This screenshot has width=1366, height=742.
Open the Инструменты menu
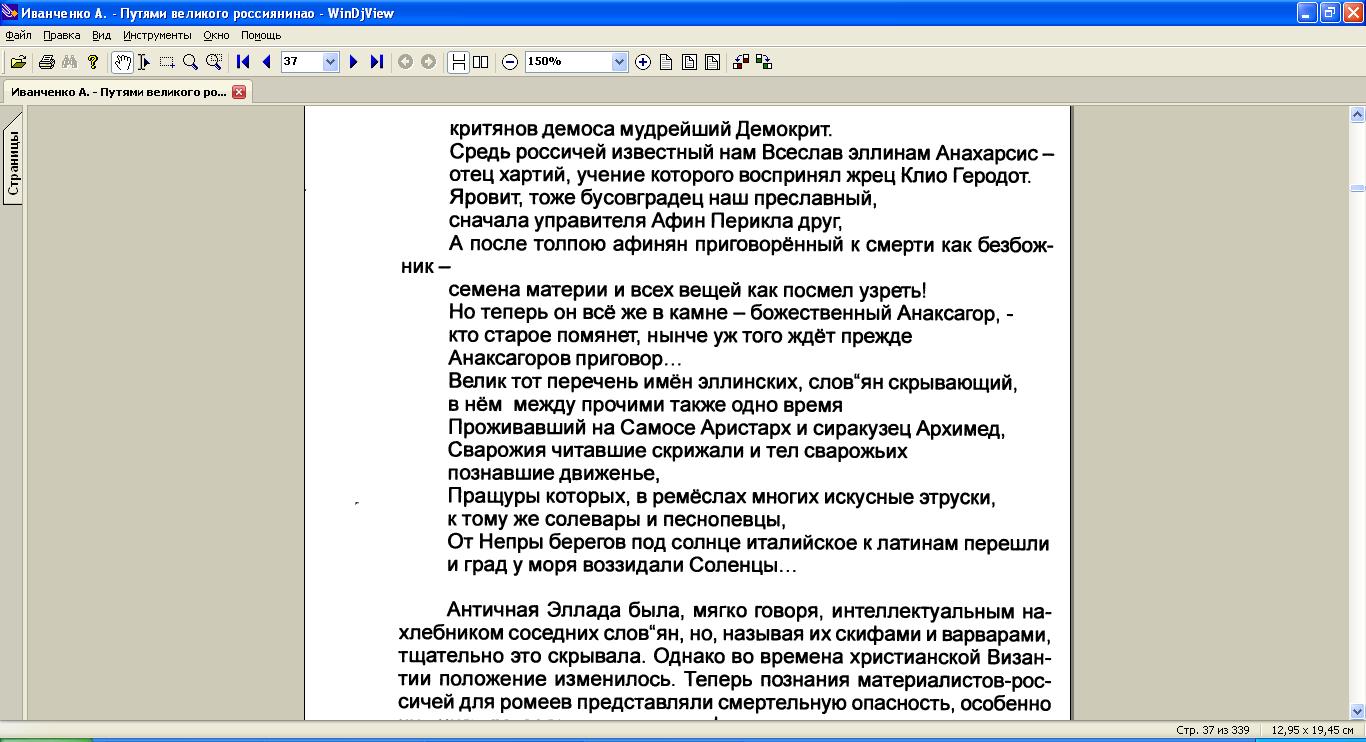coord(157,35)
